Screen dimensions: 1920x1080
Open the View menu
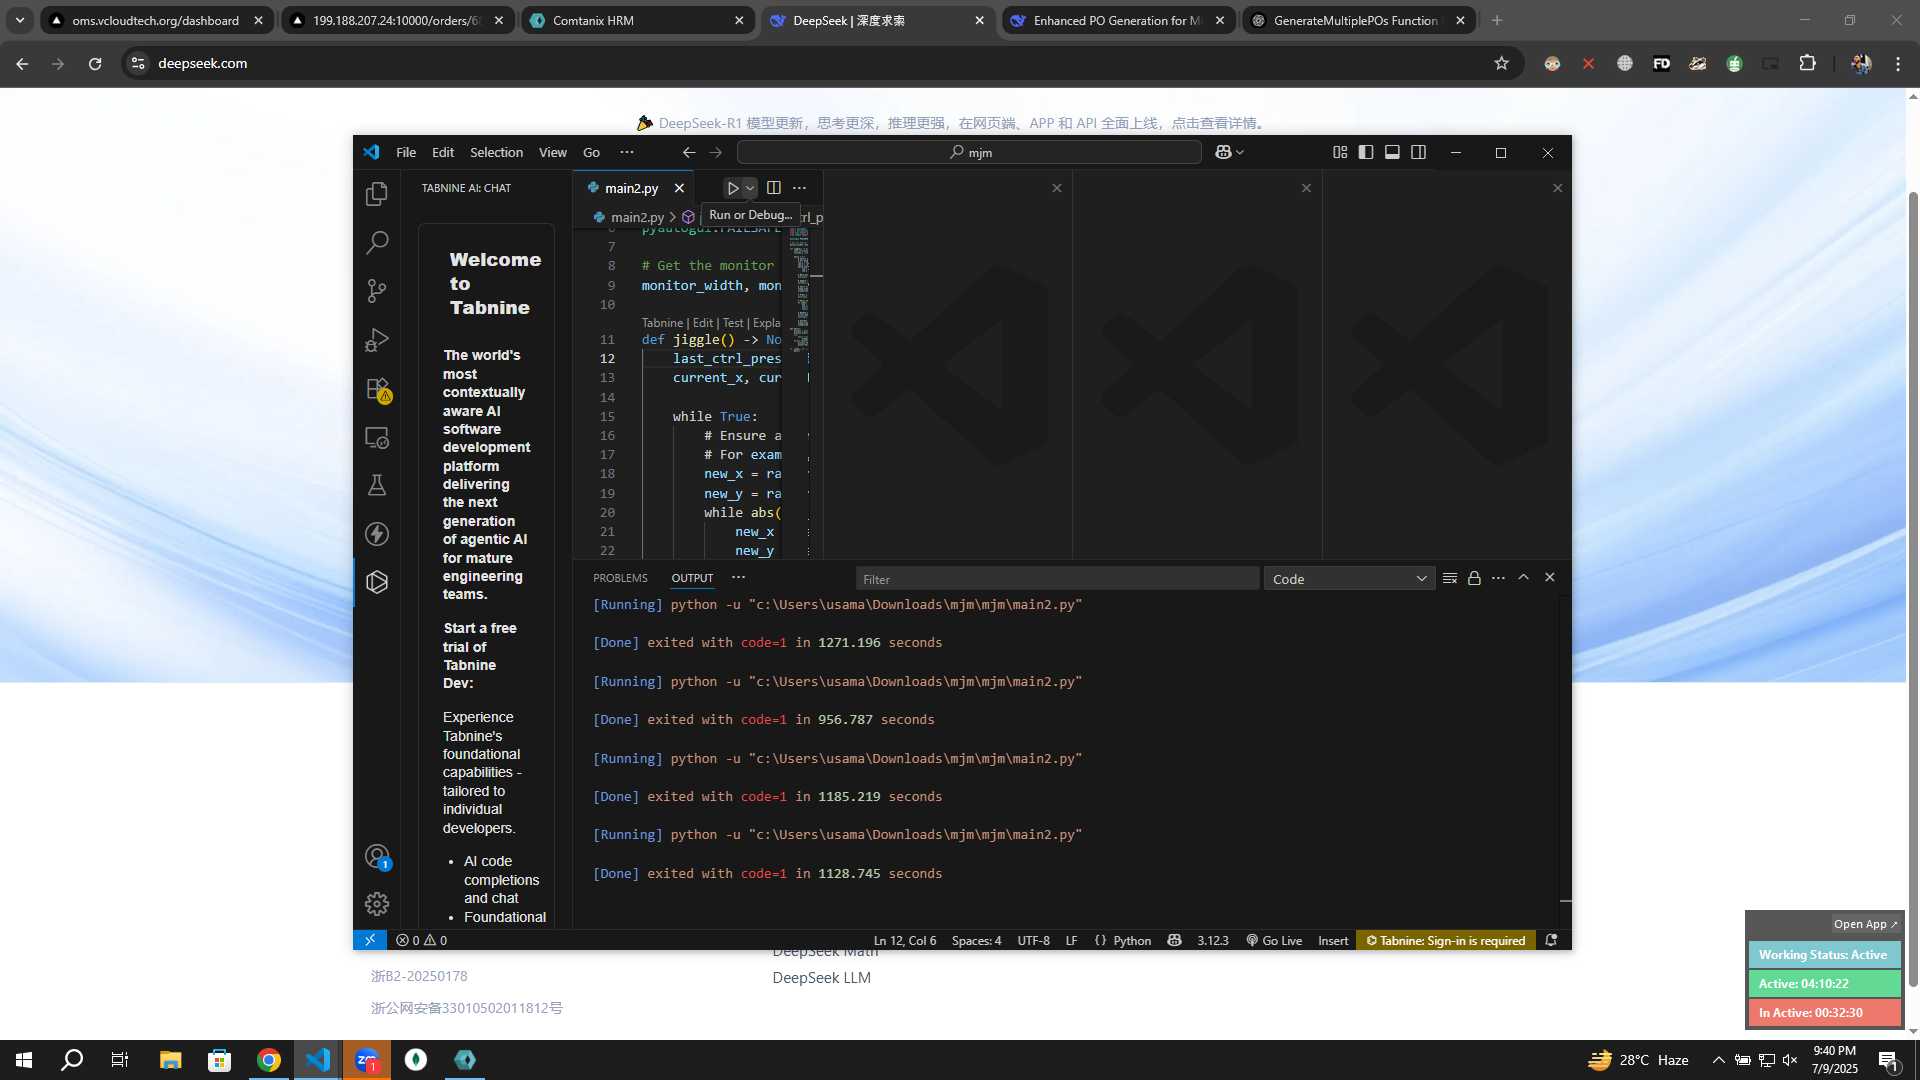point(553,152)
